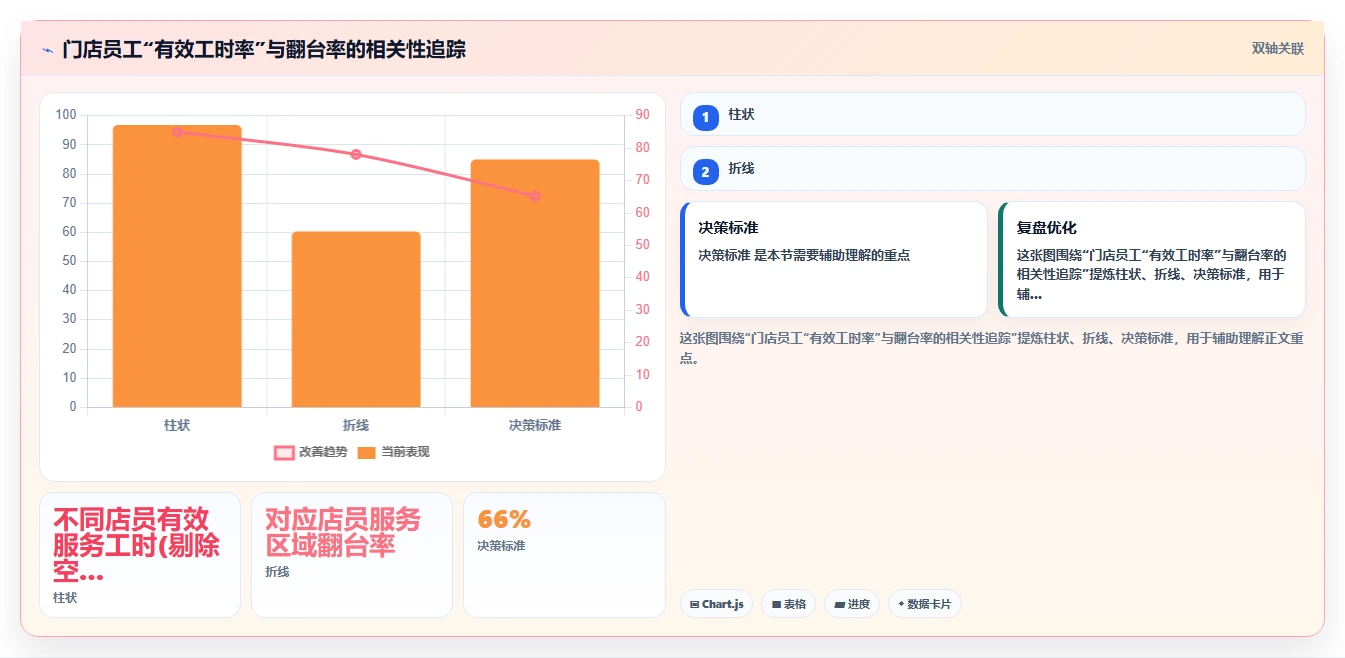Click the orange bar above 柱状
Screen dimensions: 1345x658
click(177, 266)
